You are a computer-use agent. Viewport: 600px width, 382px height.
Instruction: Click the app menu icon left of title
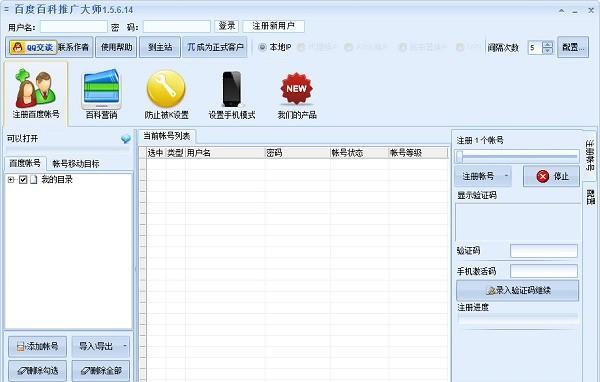click(6, 9)
